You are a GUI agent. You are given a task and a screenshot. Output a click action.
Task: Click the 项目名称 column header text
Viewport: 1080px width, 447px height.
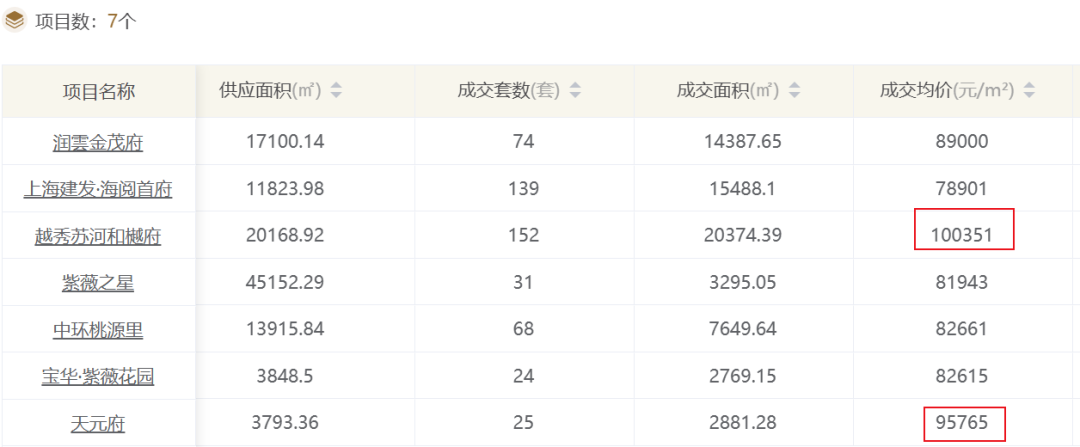pos(98,92)
